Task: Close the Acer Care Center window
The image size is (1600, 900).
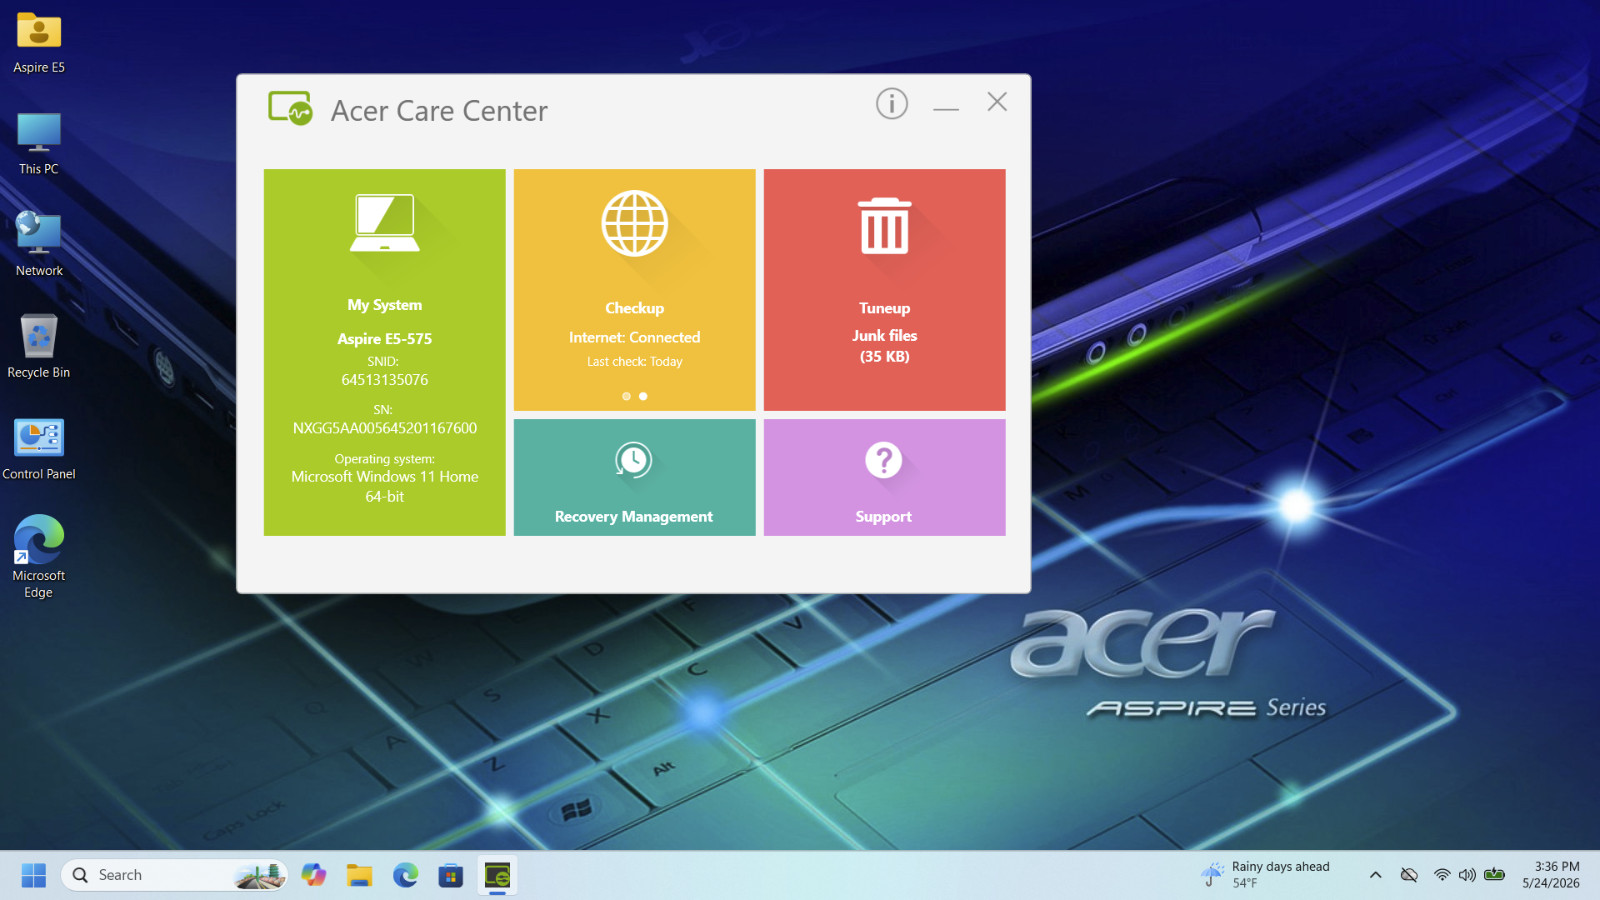Action: (x=997, y=102)
